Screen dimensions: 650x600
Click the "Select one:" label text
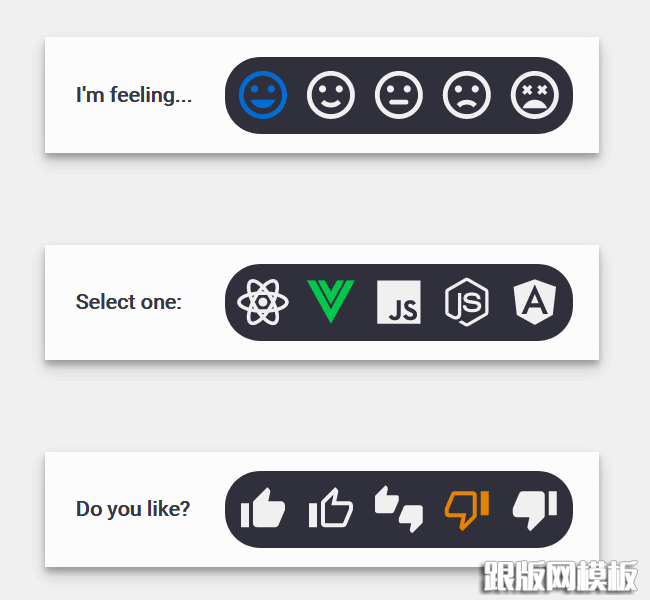pos(129,302)
